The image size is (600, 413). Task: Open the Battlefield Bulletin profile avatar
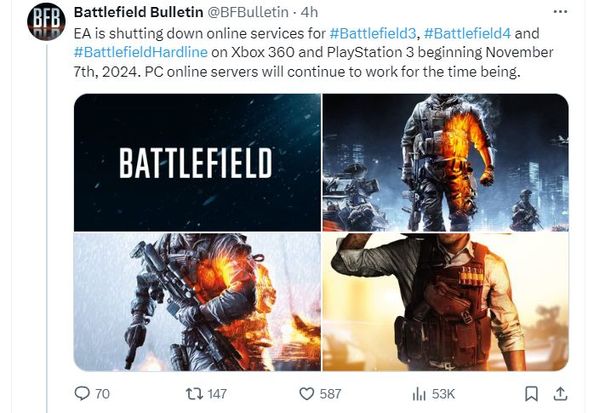[x=46, y=21]
